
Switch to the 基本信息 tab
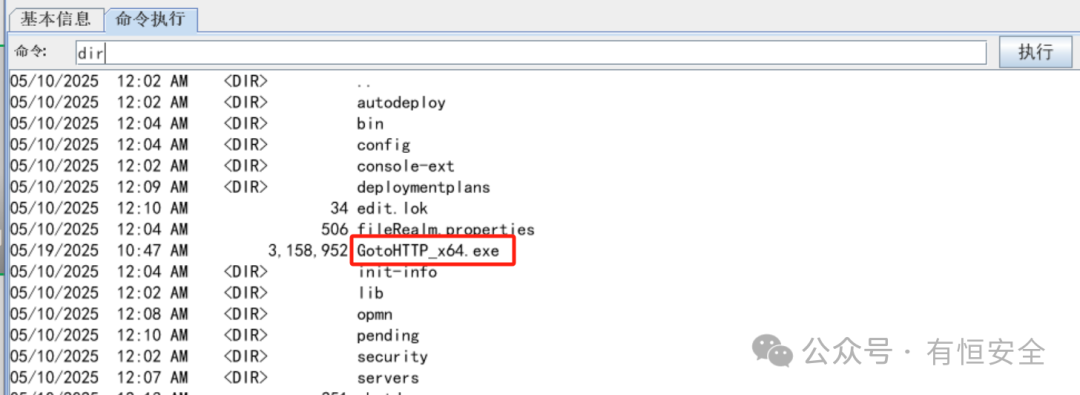(x=55, y=19)
